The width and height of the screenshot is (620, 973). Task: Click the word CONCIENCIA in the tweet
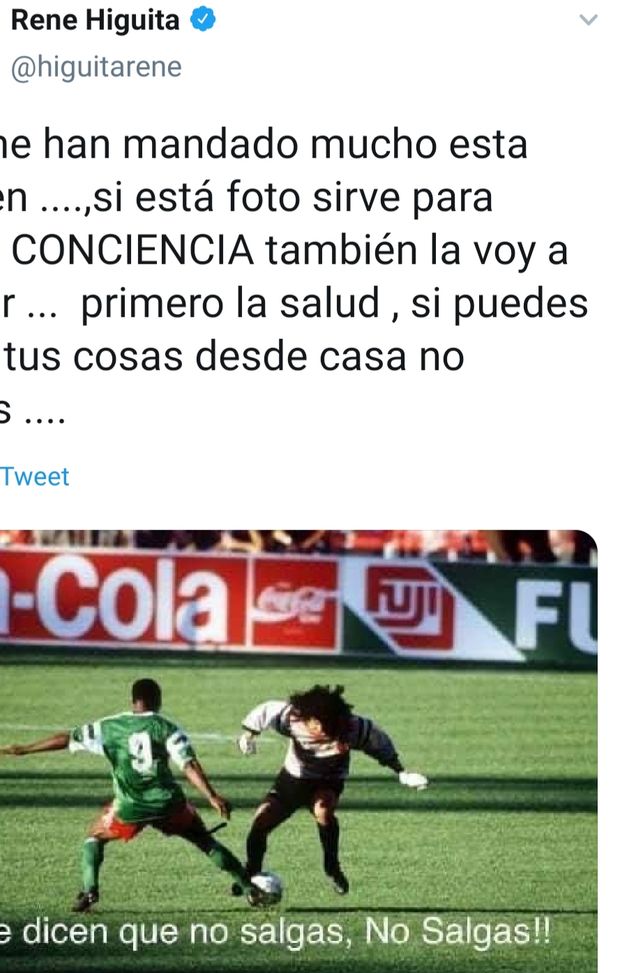point(133,251)
